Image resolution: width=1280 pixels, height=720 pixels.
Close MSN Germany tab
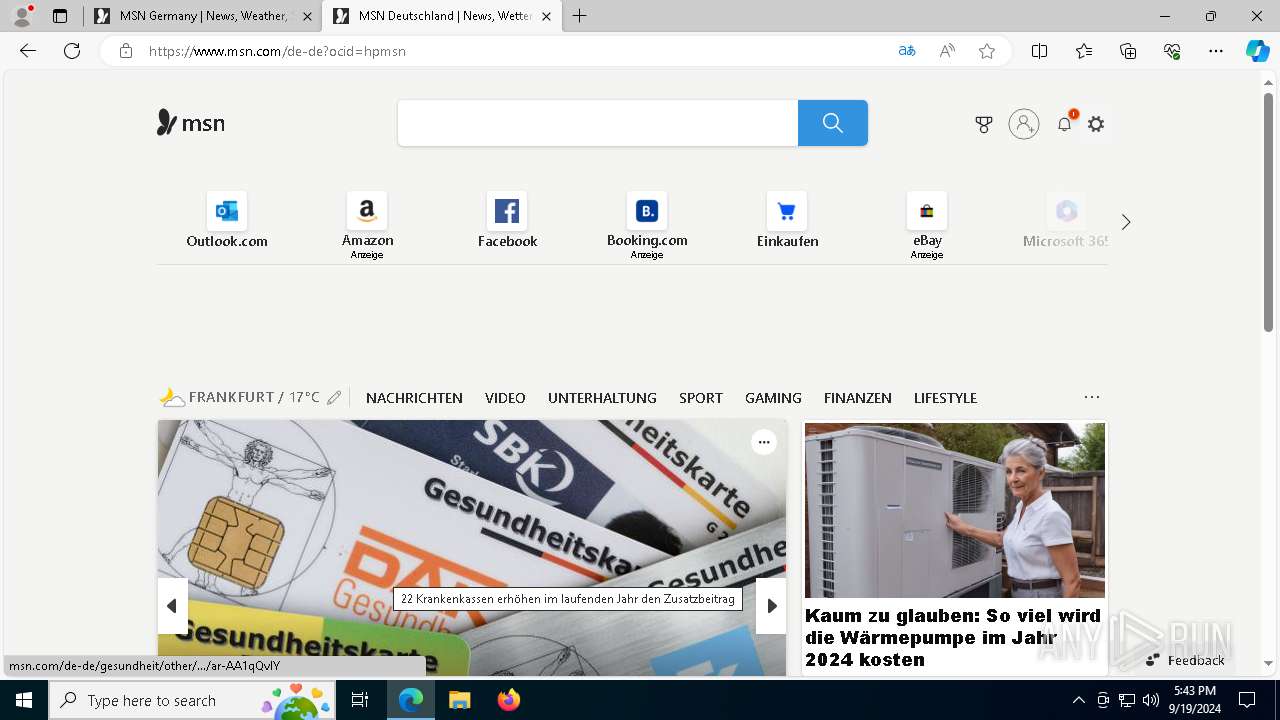307,16
